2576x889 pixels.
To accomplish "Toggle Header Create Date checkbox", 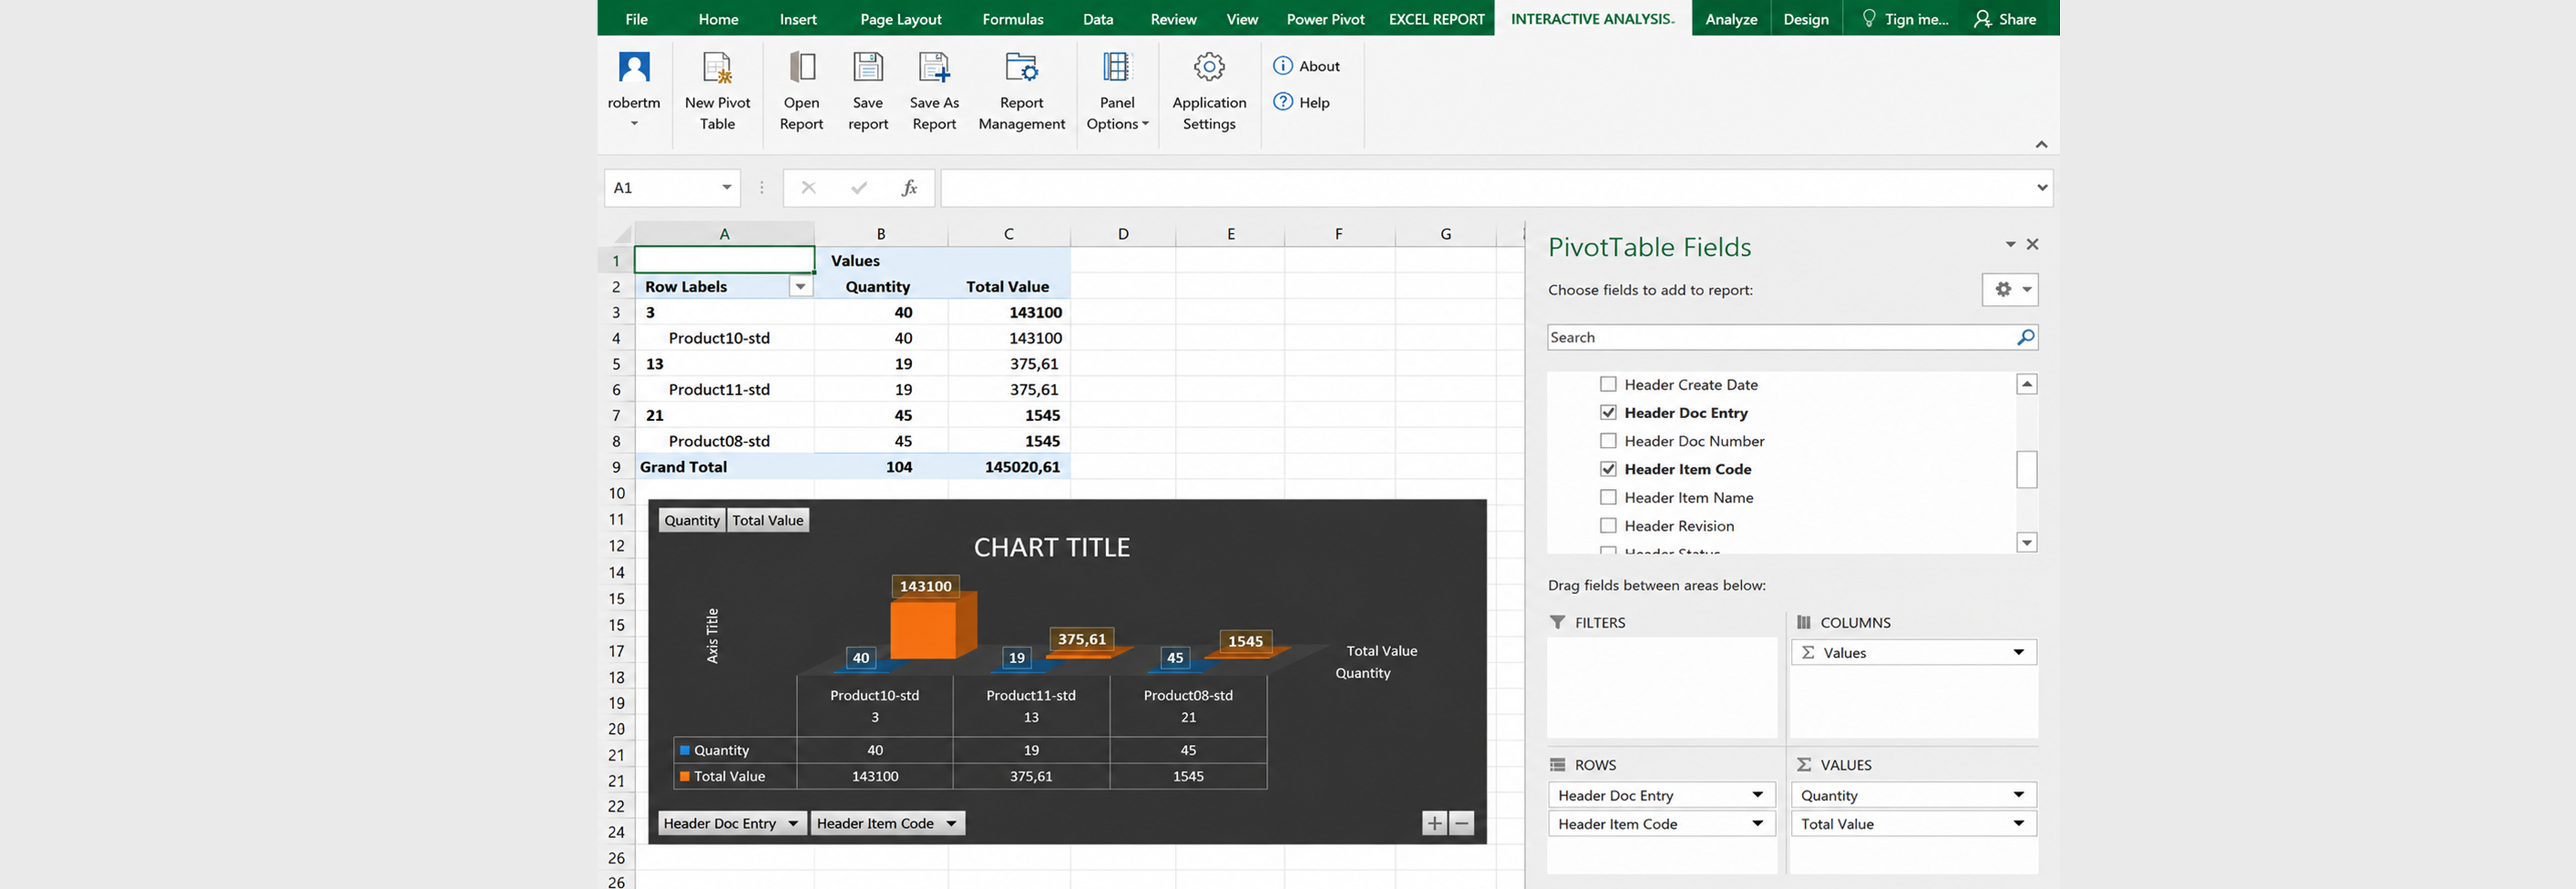I will (1608, 384).
